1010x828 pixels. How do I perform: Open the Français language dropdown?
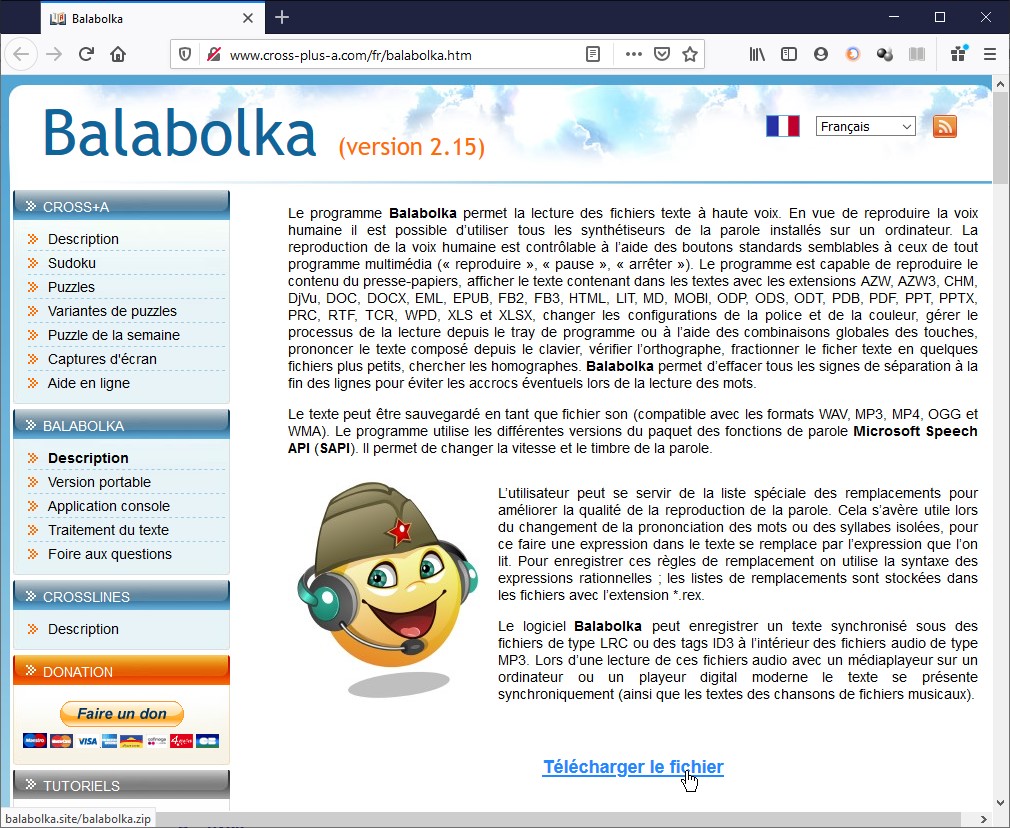coord(865,126)
